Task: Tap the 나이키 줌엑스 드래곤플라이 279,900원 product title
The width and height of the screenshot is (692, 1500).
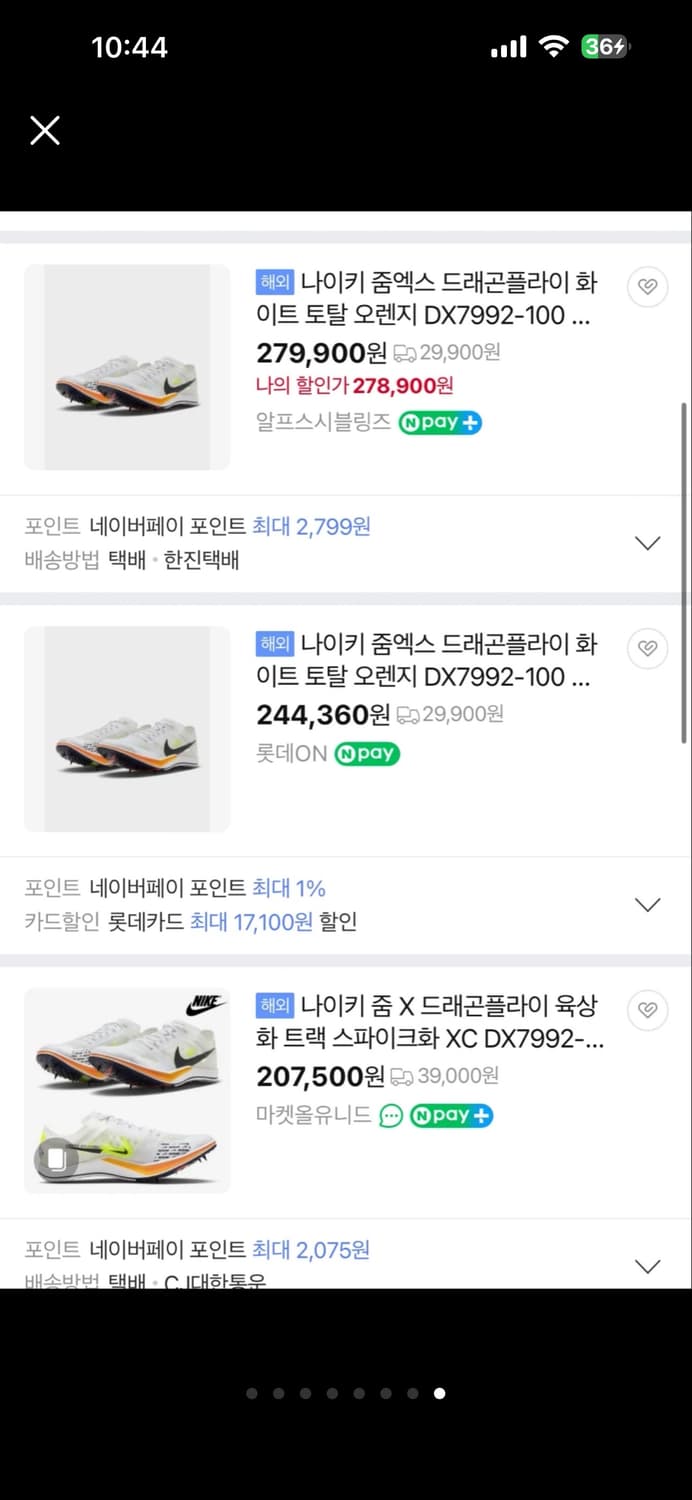Action: pyautogui.click(x=430, y=298)
